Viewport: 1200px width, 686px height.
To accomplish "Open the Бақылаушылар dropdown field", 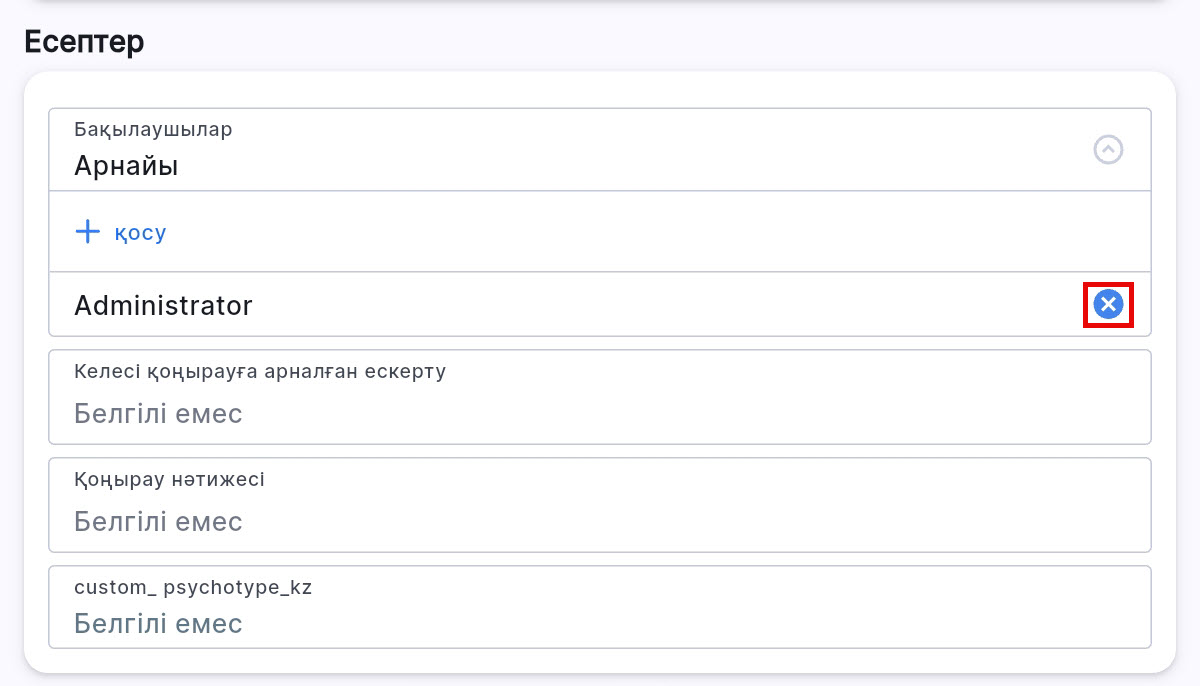I will 600,150.
